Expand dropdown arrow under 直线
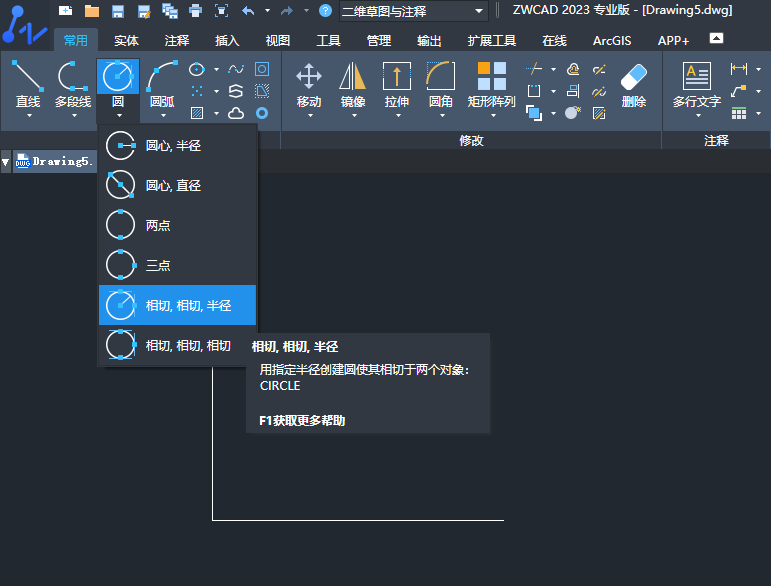 (x=29, y=116)
